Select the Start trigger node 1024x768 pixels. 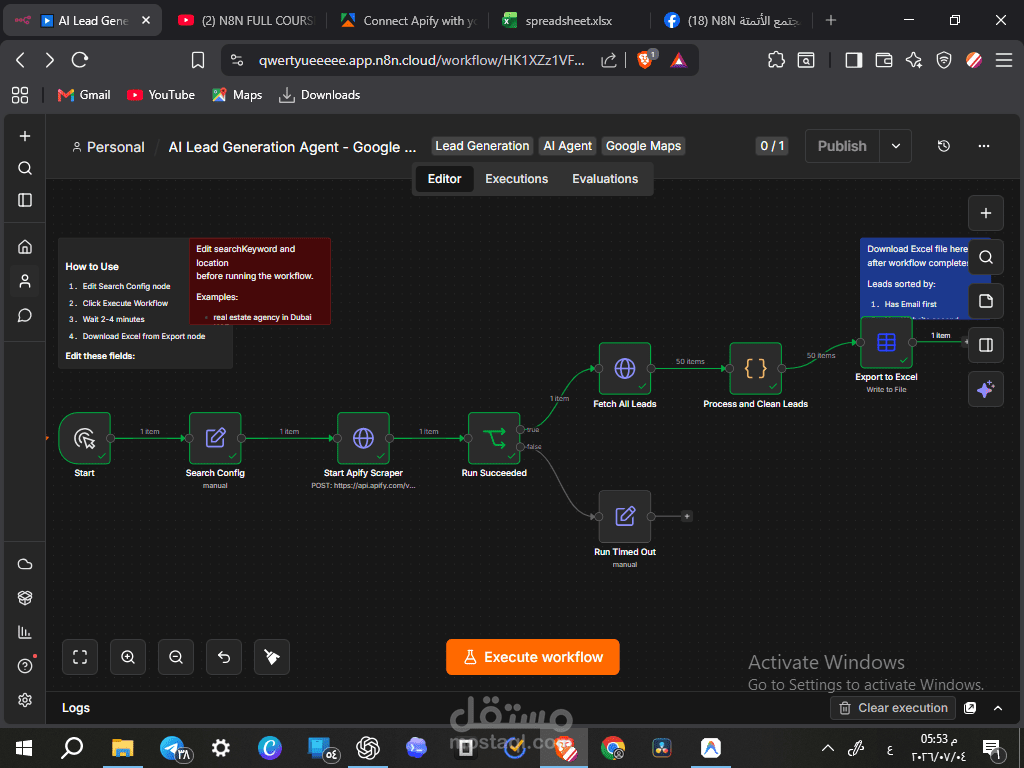pyautogui.click(x=85, y=438)
